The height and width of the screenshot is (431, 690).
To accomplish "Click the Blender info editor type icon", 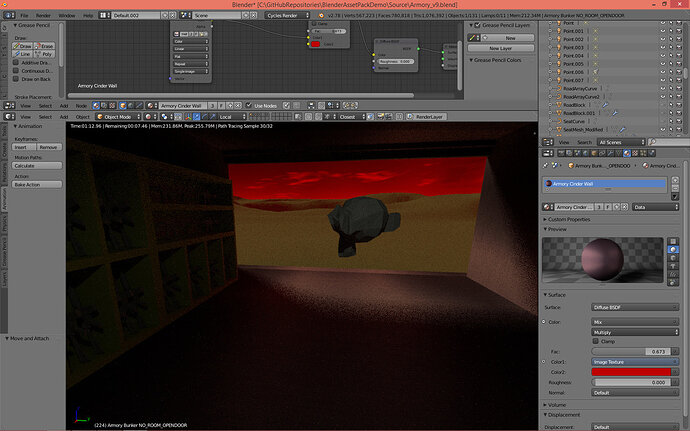I will 9,15.
